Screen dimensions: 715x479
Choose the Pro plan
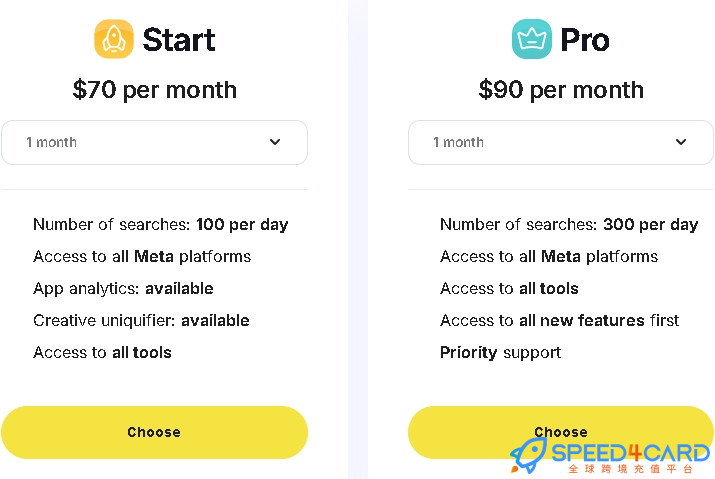[561, 432]
